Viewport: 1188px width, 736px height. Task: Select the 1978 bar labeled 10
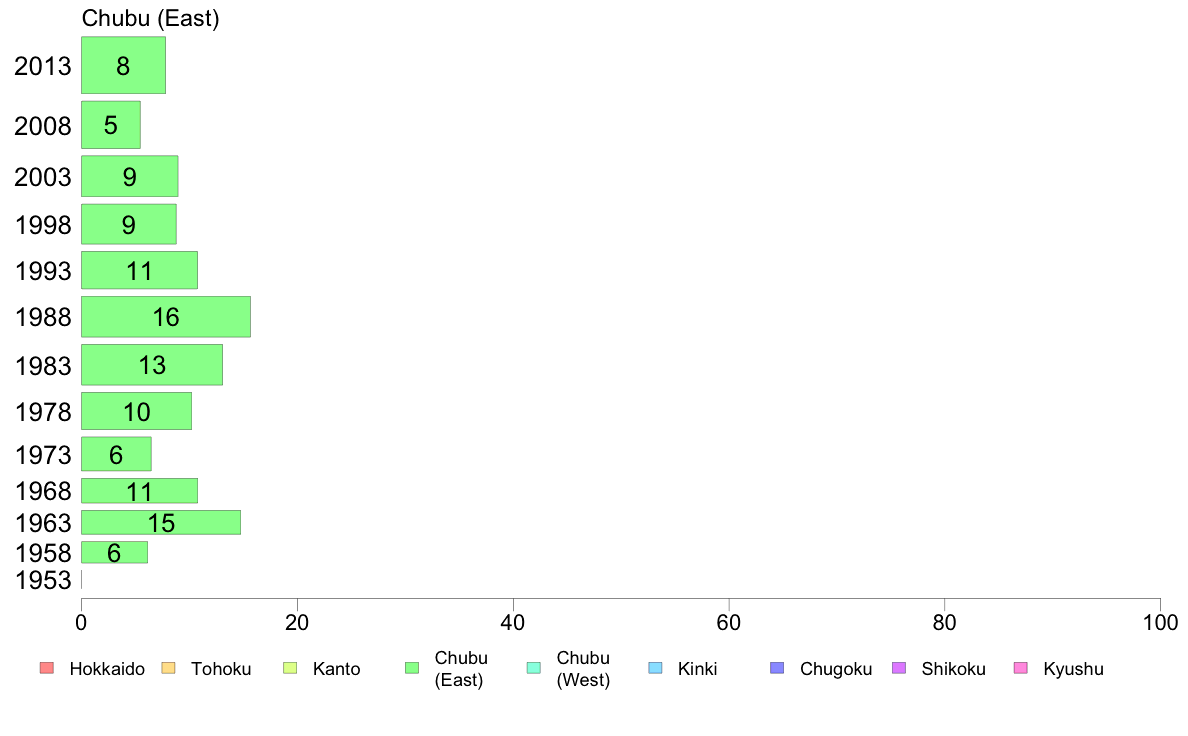point(136,411)
